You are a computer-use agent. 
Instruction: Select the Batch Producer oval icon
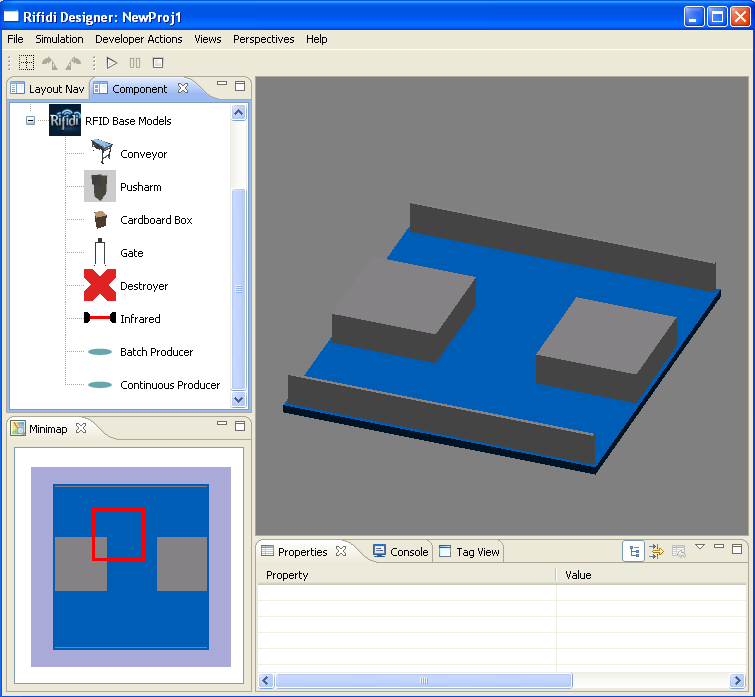100,352
